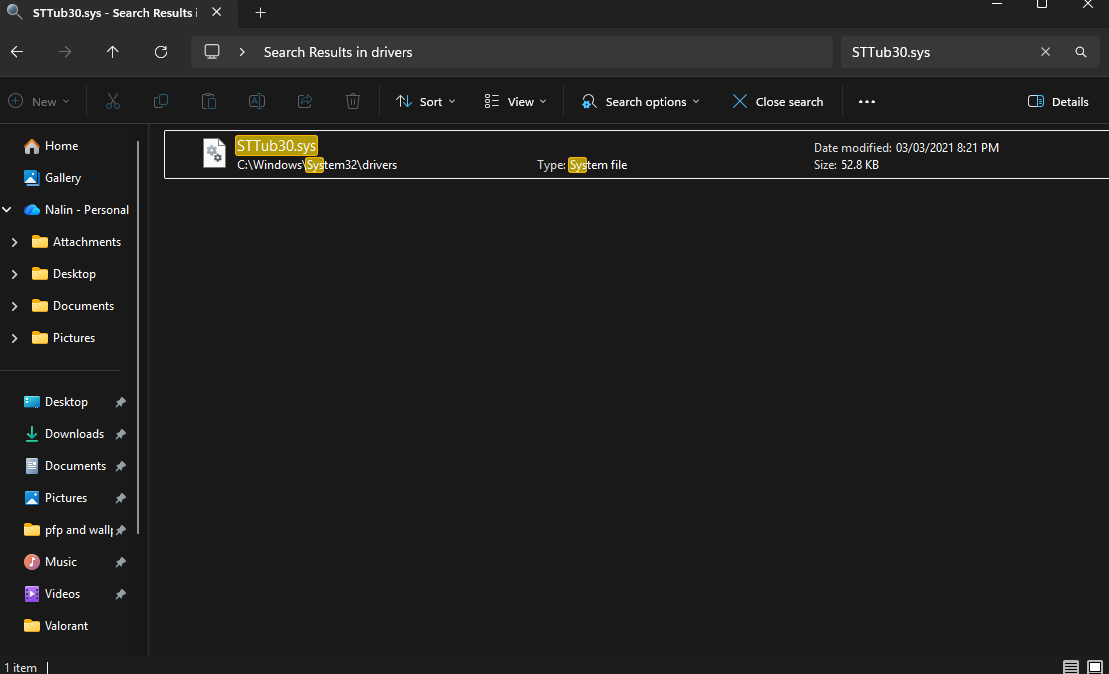1109x674 pixels.
Task: Open the New item dropdown
Action: (x=40, y=102)
